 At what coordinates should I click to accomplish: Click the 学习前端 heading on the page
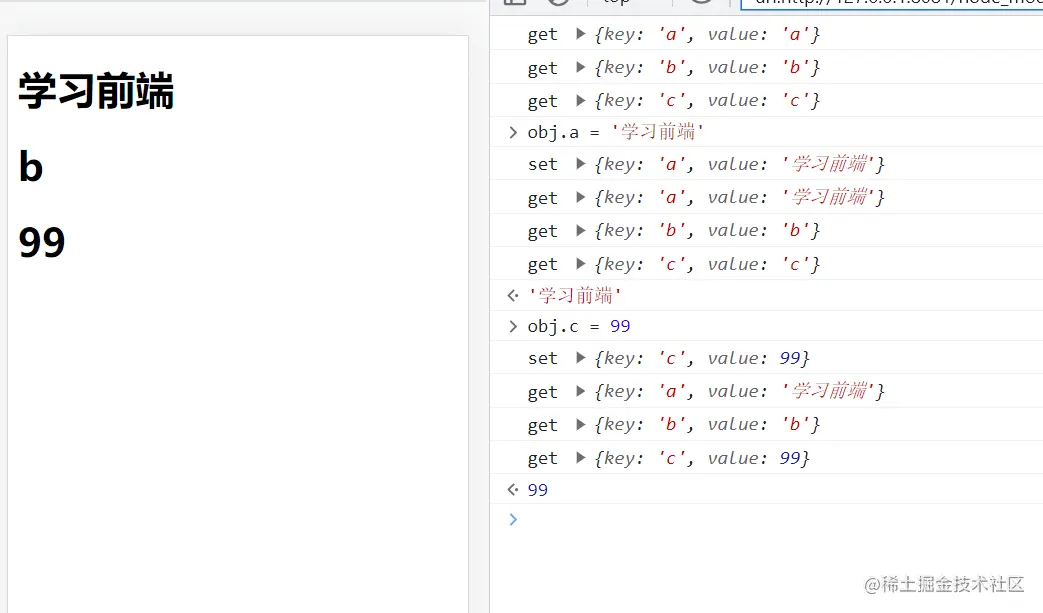[96, 91]
